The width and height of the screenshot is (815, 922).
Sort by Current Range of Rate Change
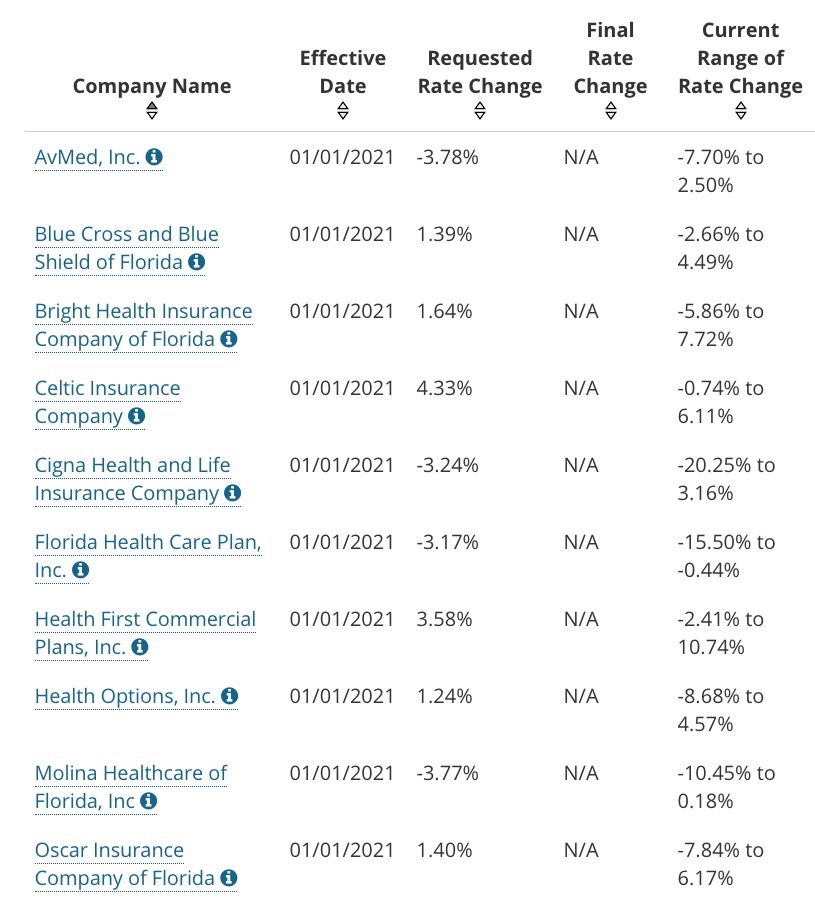(x=740, y=111)
